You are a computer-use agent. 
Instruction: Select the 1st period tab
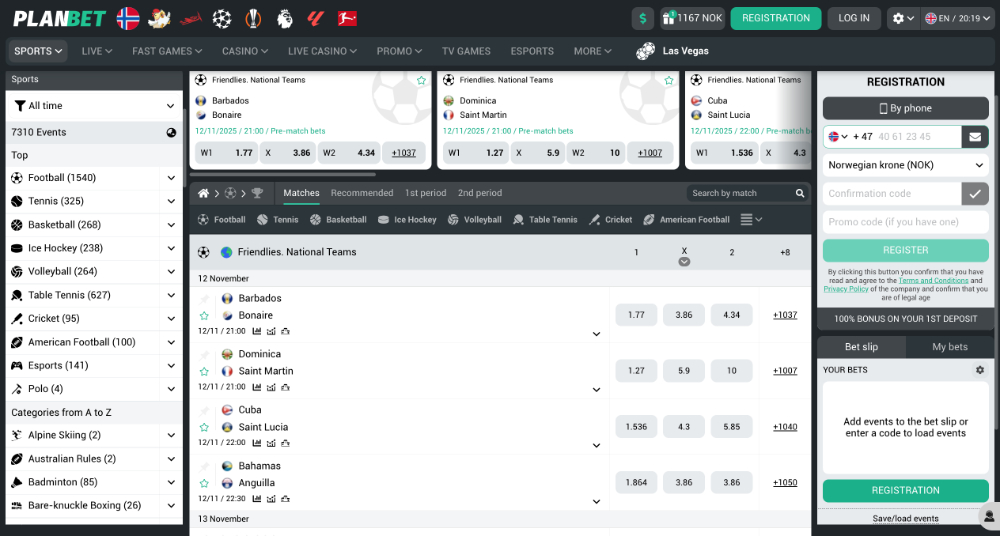[425, 193]
